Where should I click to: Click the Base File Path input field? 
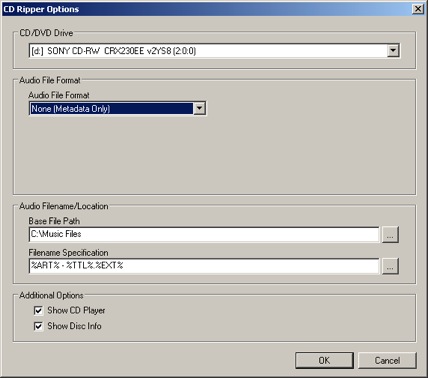pyautogui.click(x=204, y=234)
